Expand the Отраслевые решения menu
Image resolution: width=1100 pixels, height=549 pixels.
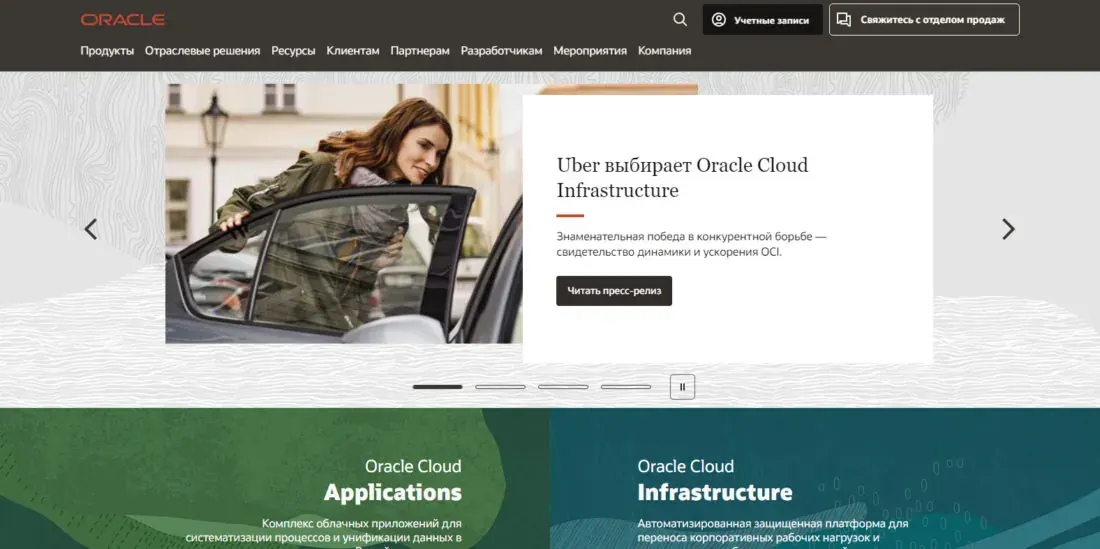(203, 50)
